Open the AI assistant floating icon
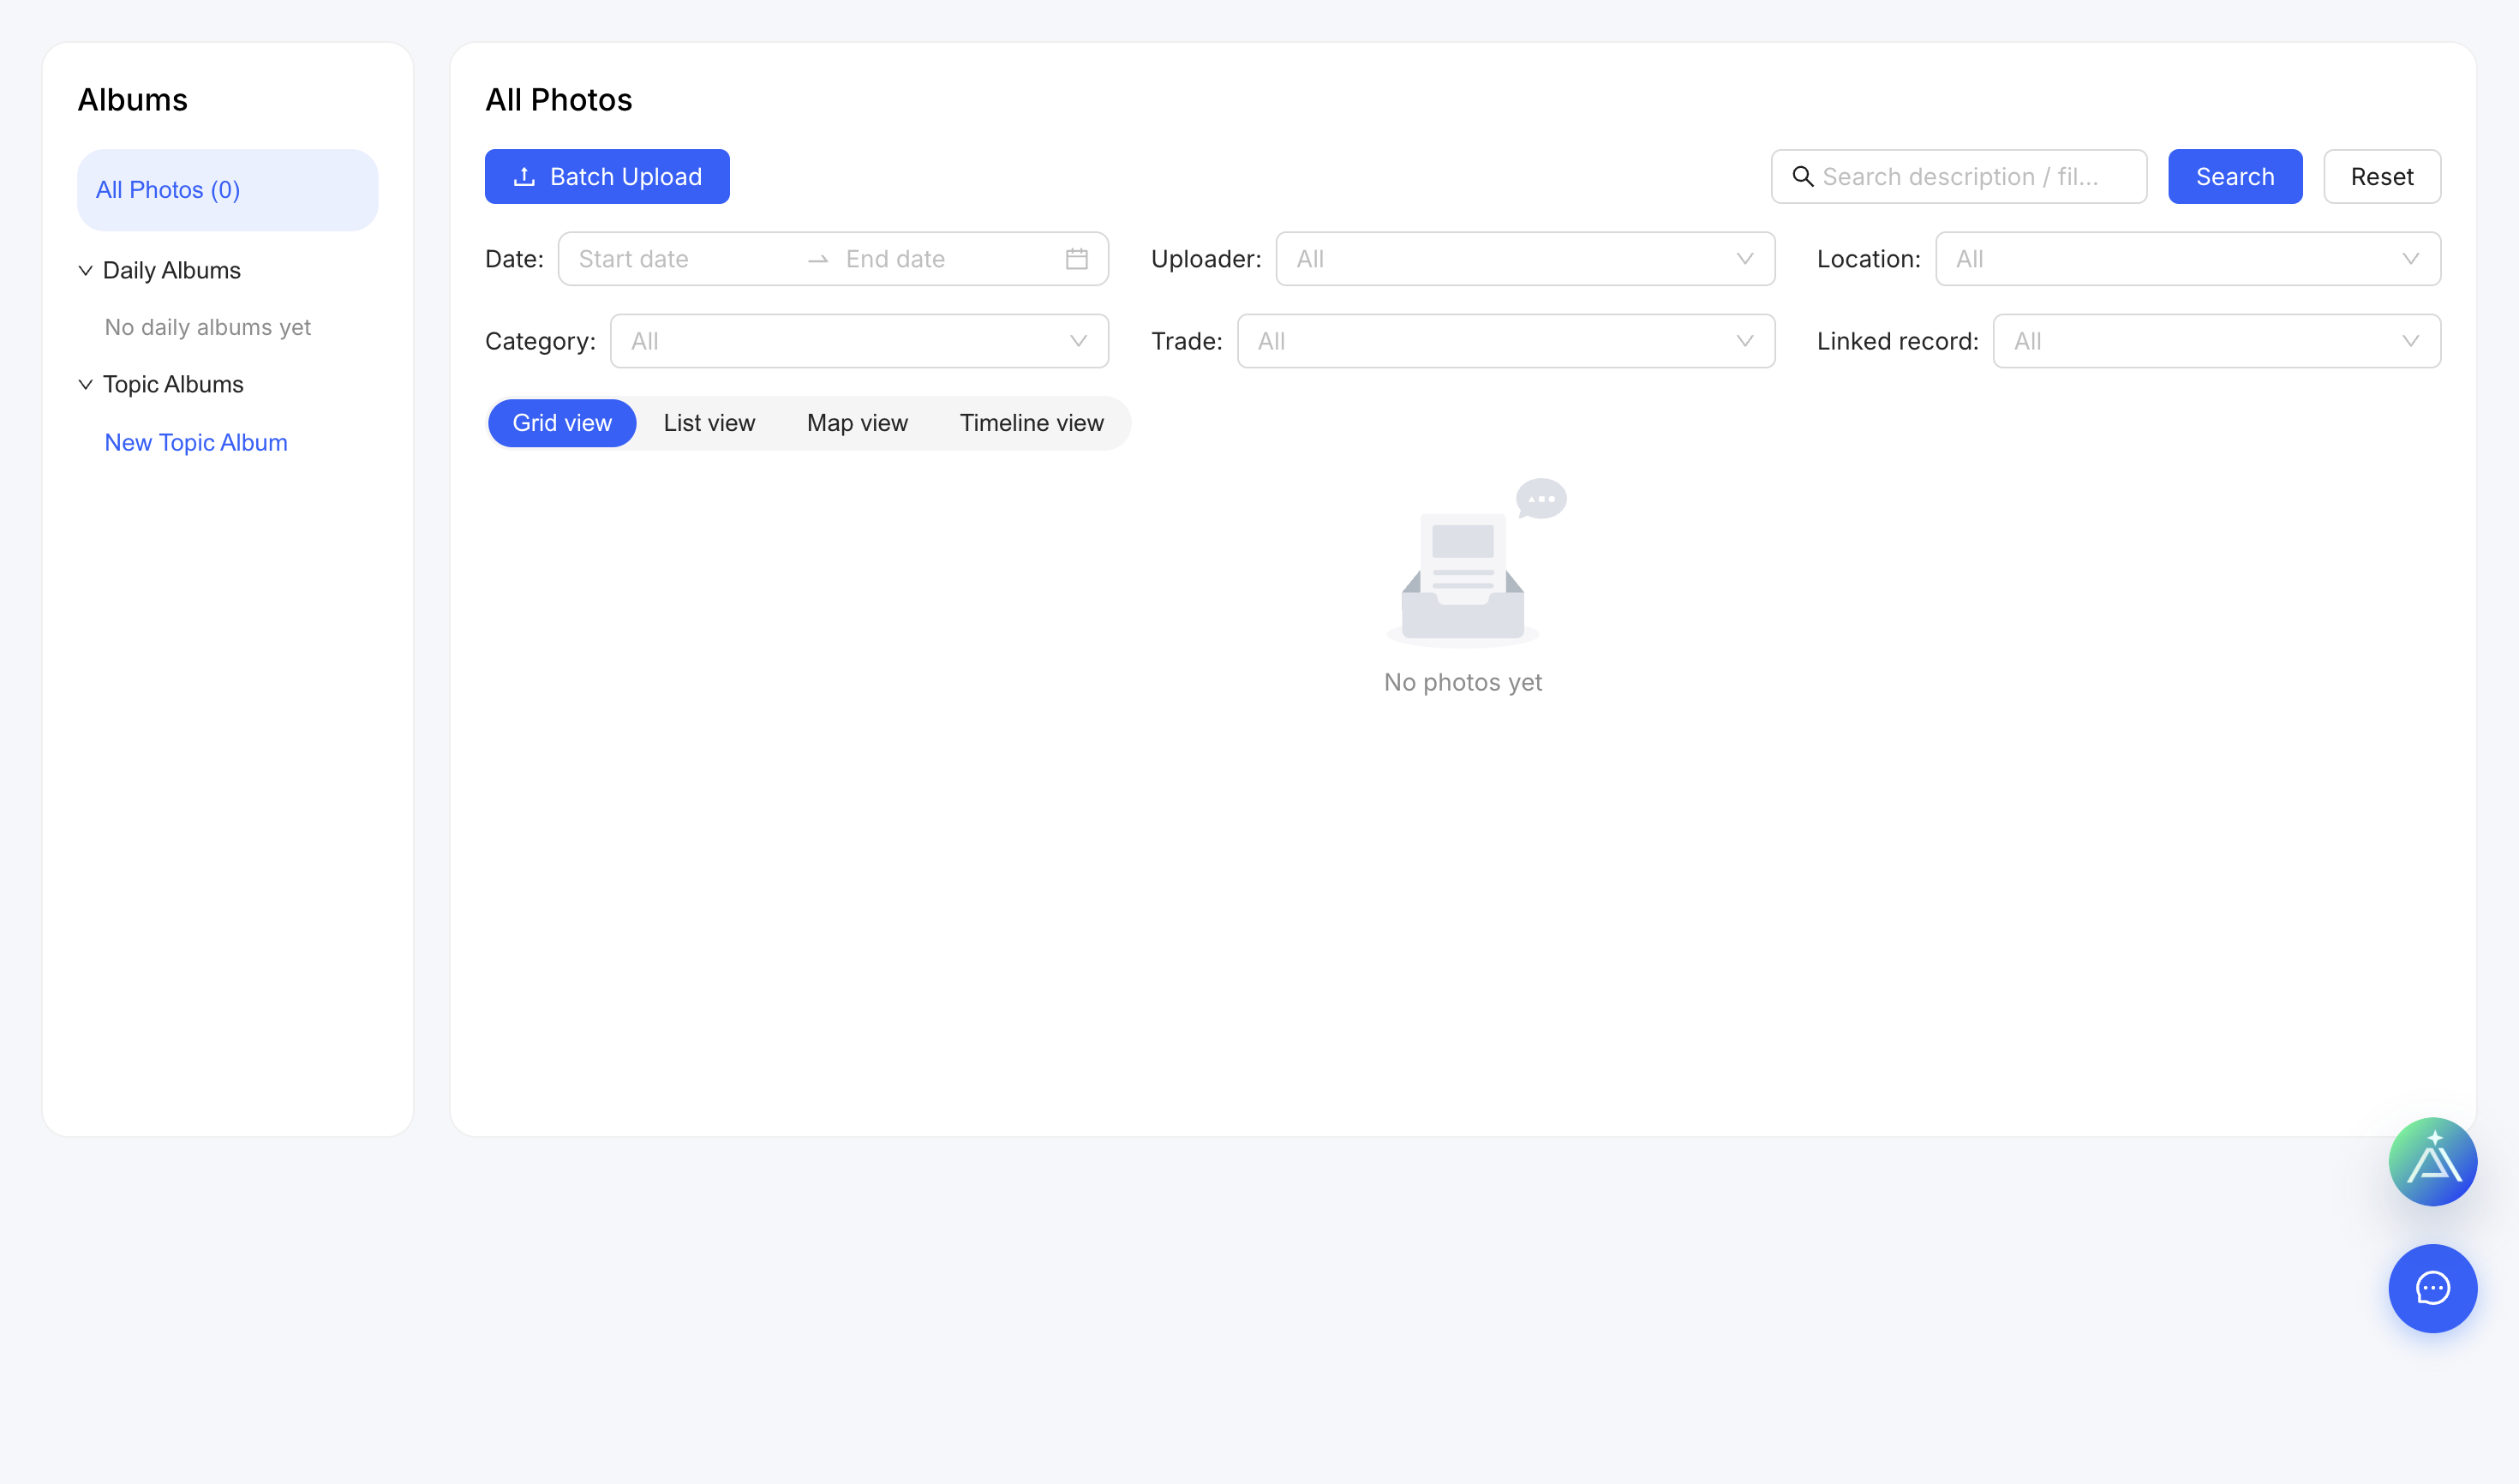 coord(2432,1161)
